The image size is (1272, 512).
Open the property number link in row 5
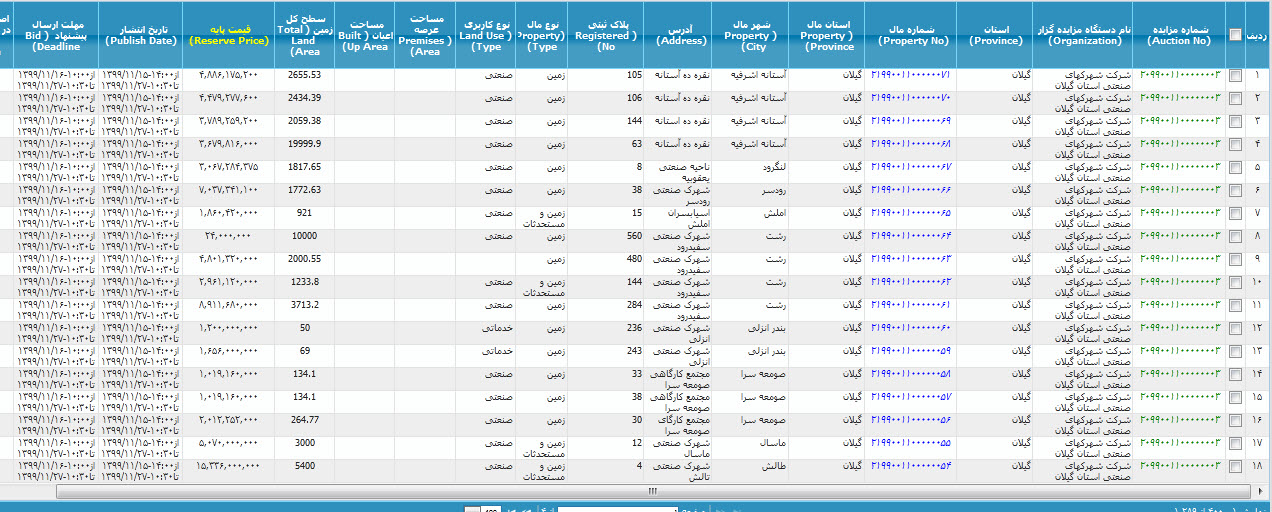click(910, 167)
